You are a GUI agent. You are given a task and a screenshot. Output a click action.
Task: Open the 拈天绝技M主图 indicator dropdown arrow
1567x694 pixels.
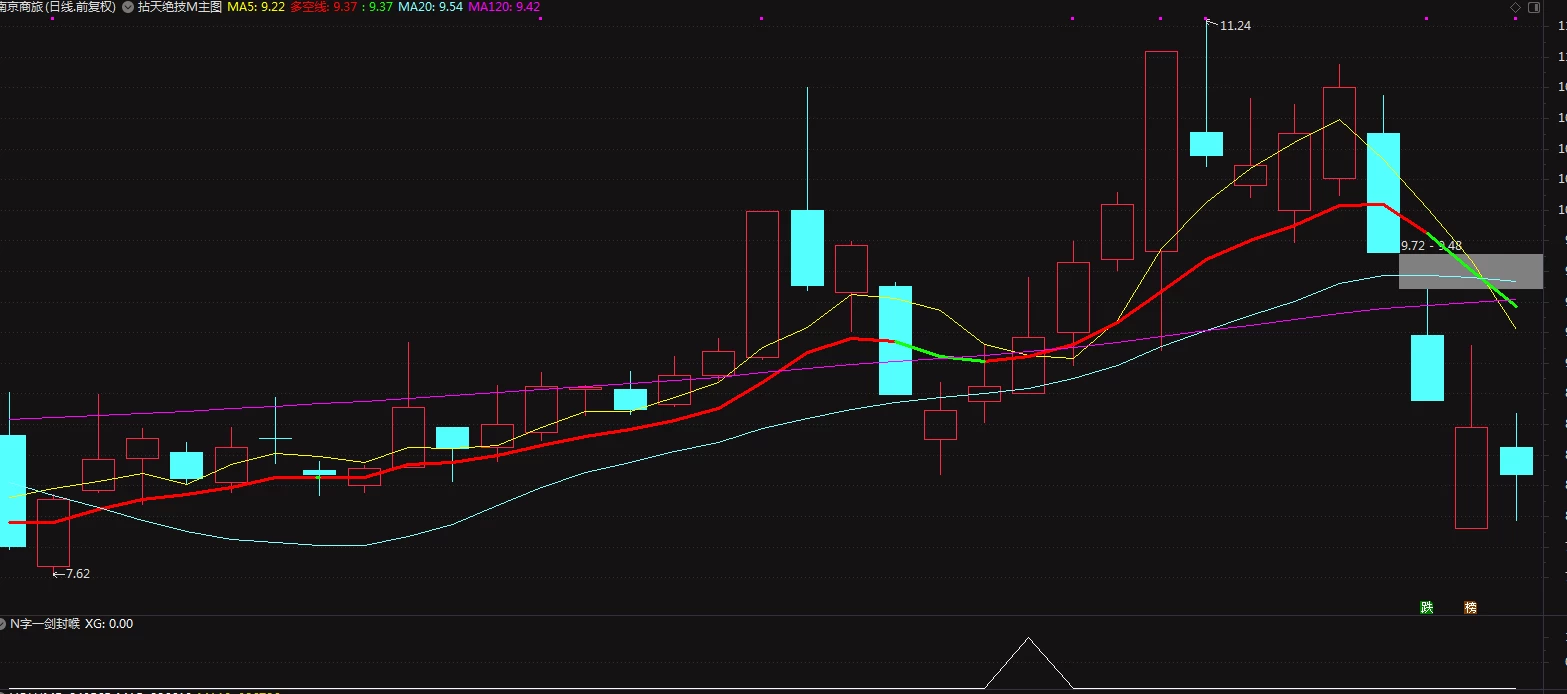[x=128, y=7]
